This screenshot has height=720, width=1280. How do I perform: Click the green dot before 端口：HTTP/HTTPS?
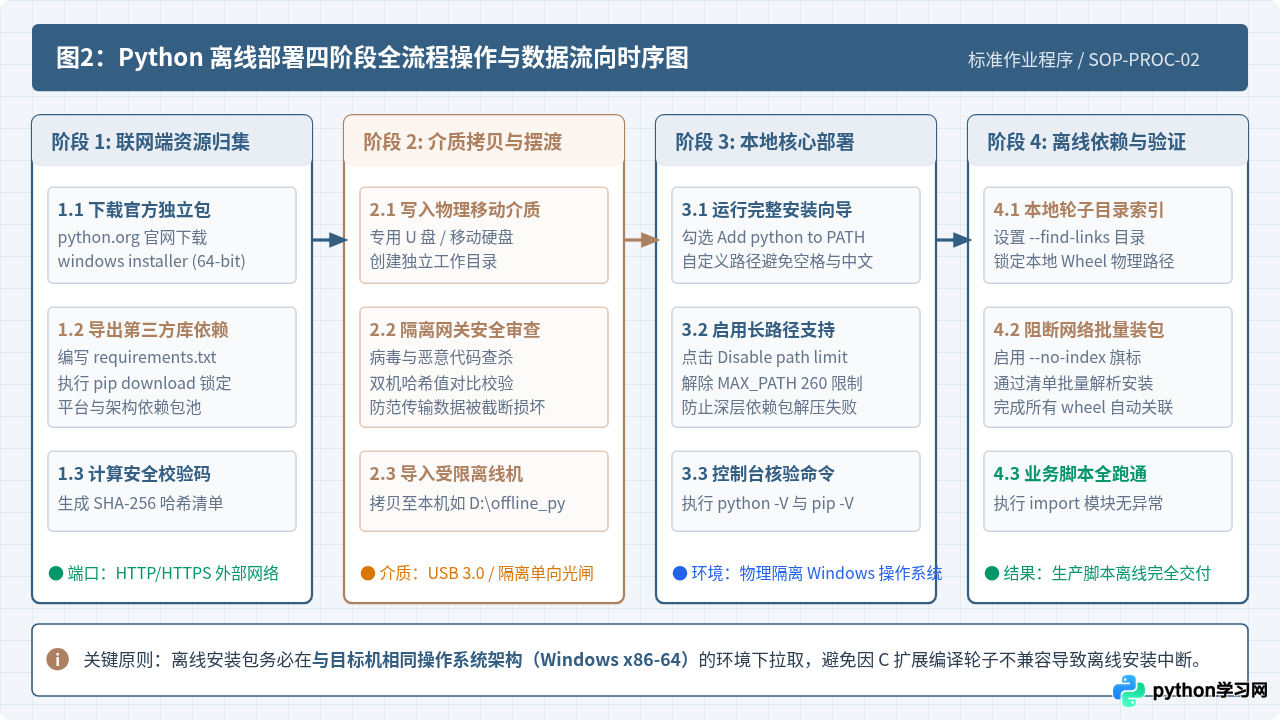56,573
